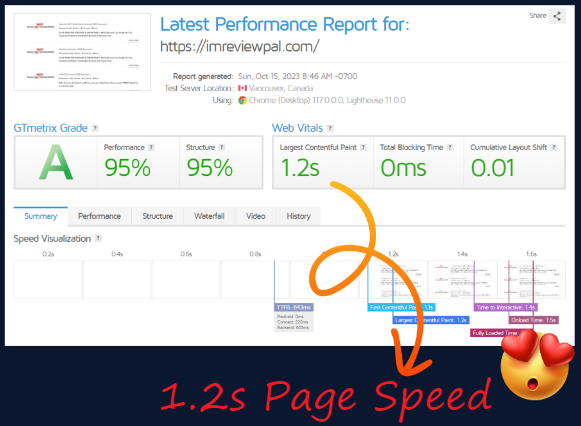This screenshot has height=426, width=581.
Task: Open Cumulative Layout Shift help icon
Action: click(x=554, y=147)
